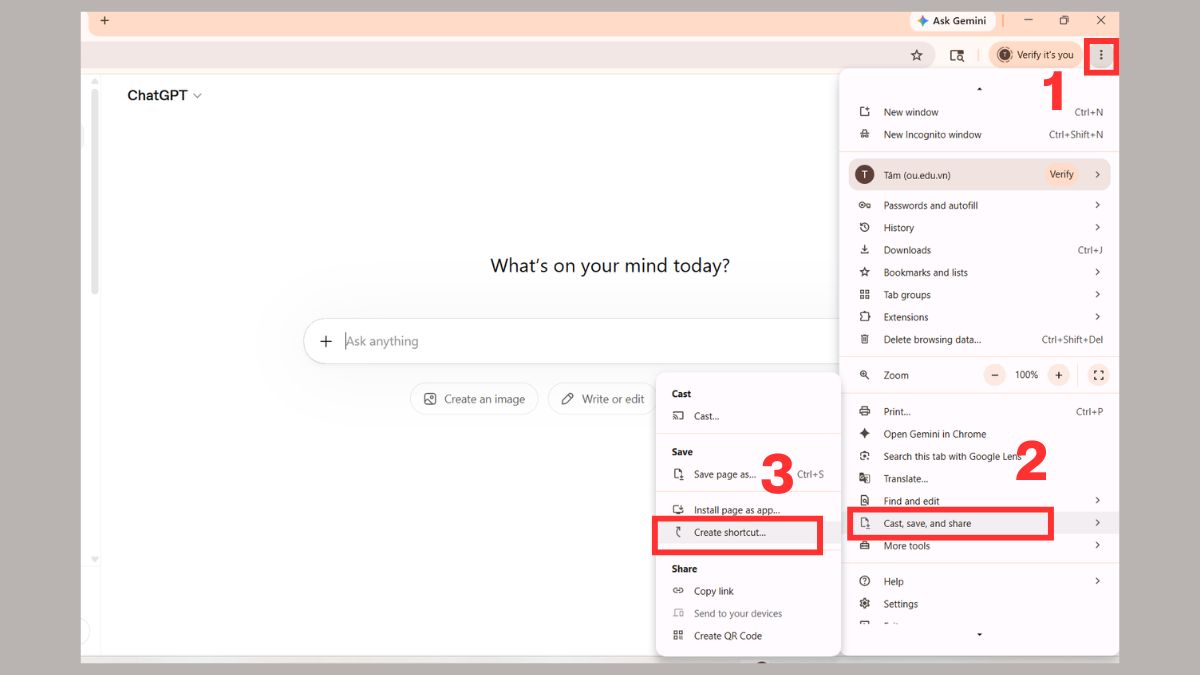Open the ChatGPT model selector dropdown
Screen dimensions: 1200x675
[x=164, y=95]
